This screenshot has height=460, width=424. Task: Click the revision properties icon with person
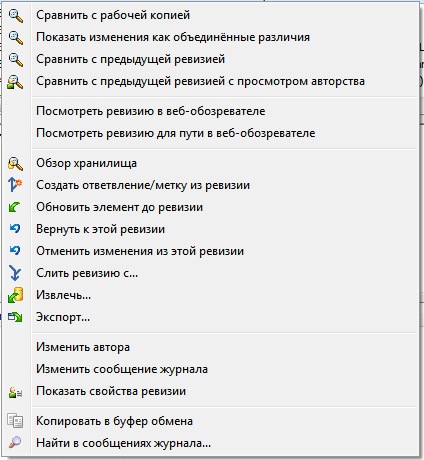click(x=15, y=392)
